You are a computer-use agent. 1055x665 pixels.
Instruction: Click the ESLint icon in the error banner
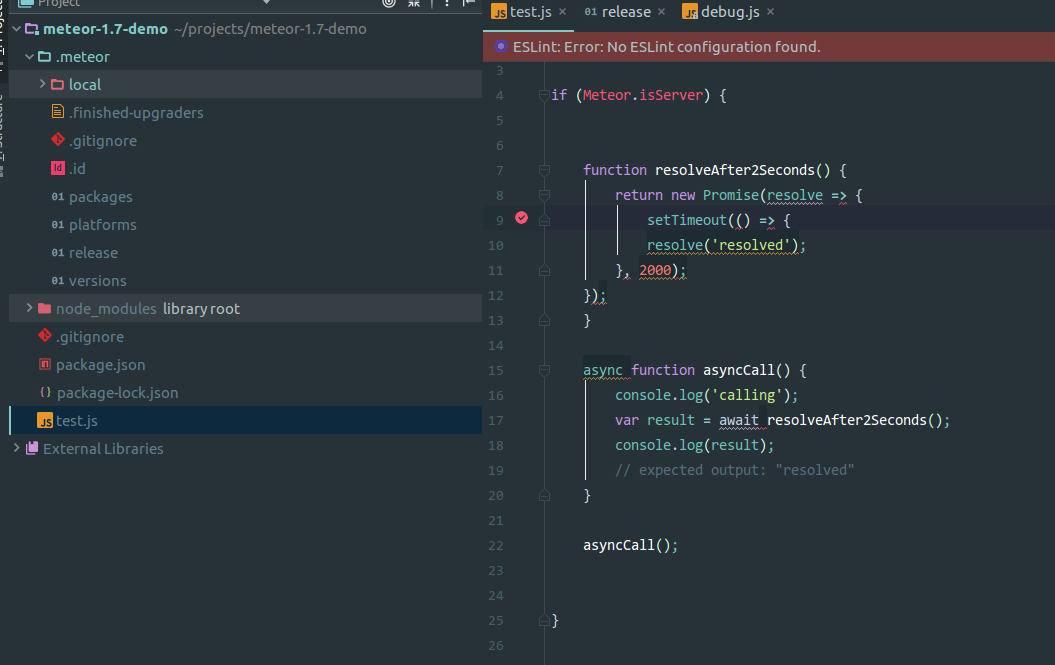click(x=501, y=46)
